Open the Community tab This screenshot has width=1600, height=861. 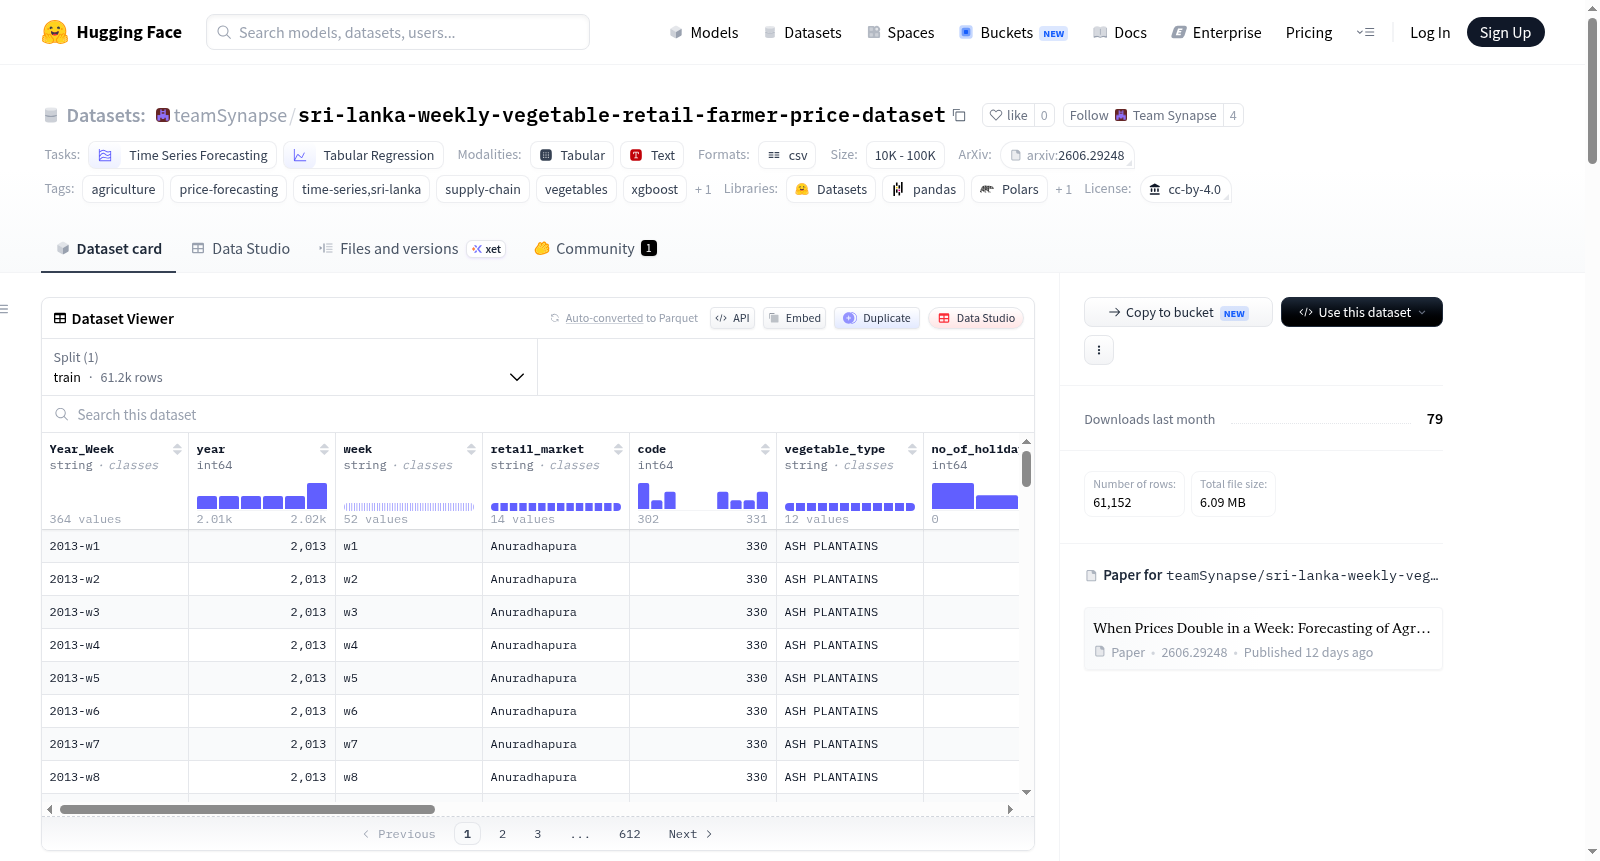point(595,248)
